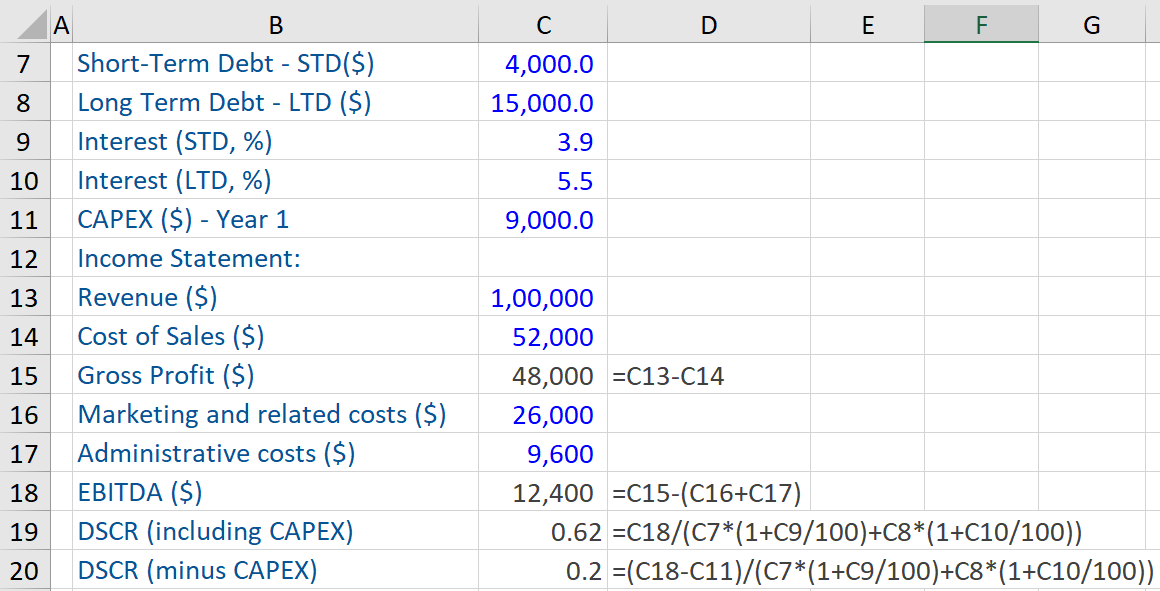Select column C header
Image resolution: width=1160 pixels, height=591 pixels.
point(542,24)
